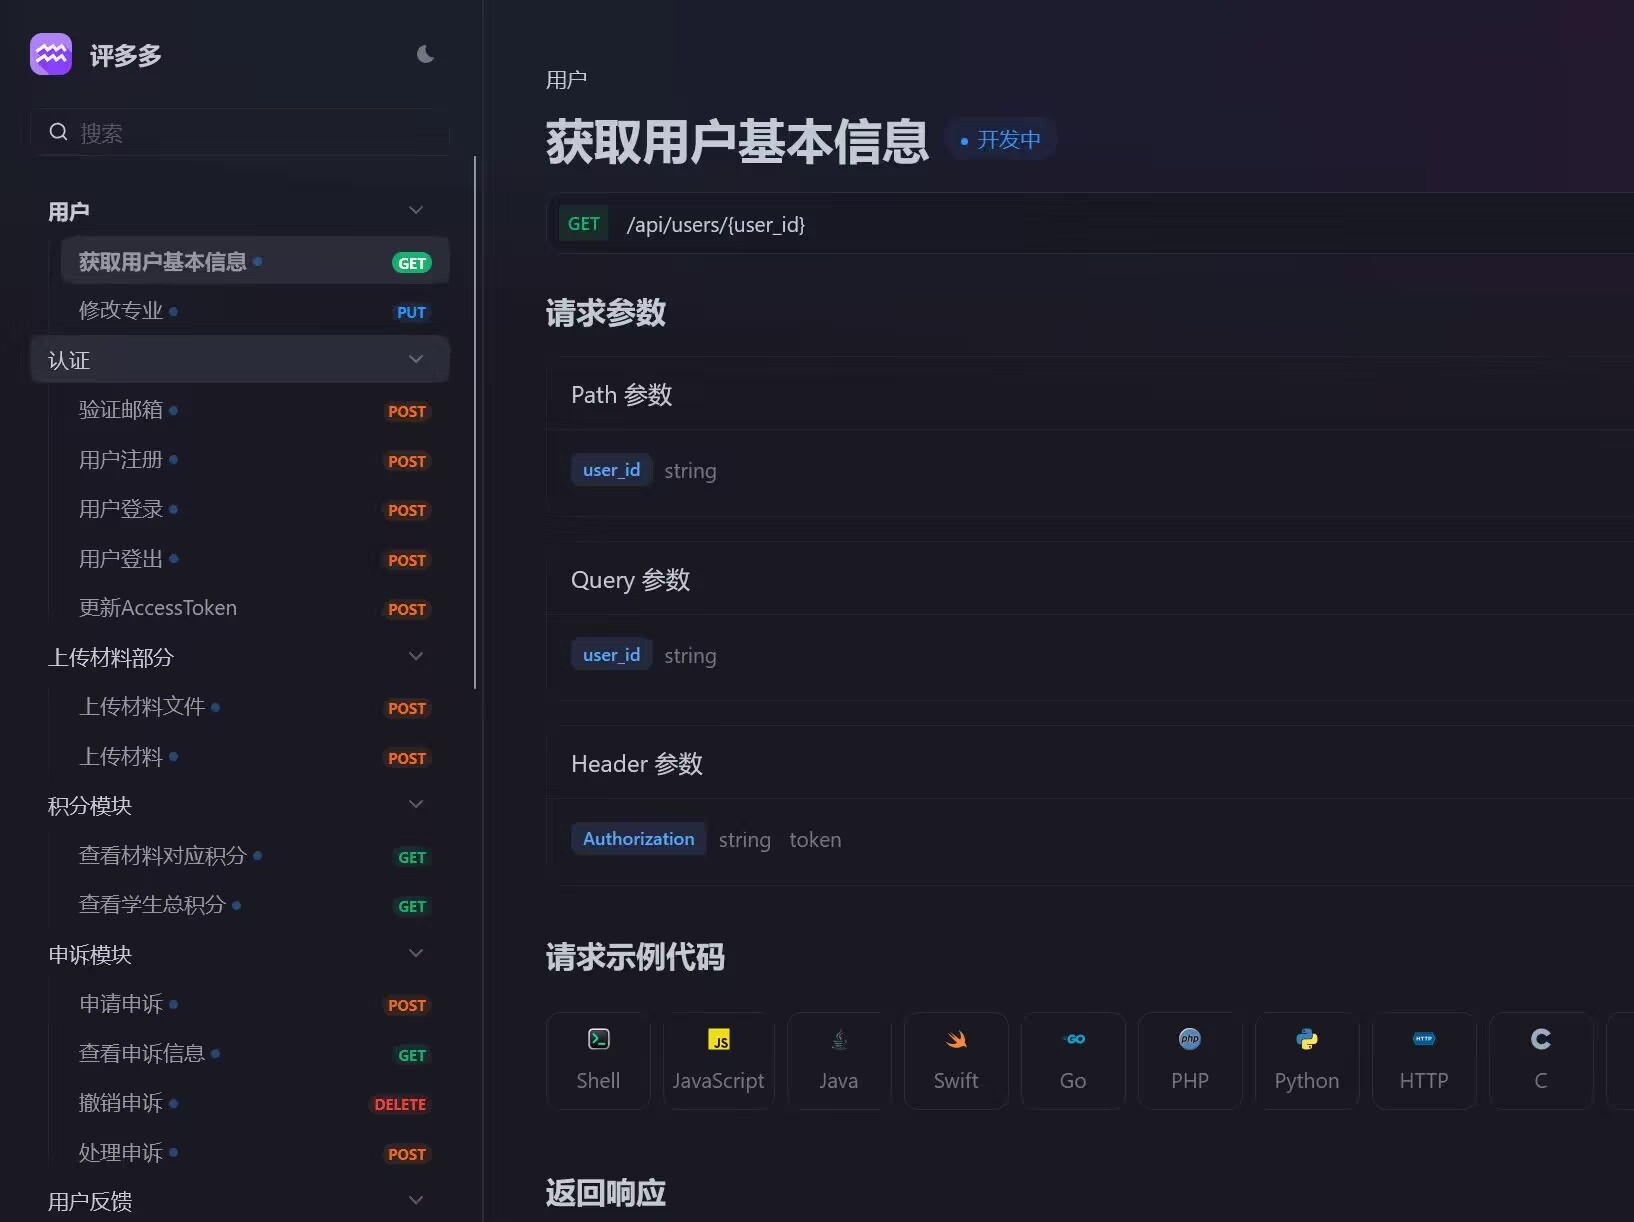Click the DELETE badge on 撤销申诉

pos(400,1104)
